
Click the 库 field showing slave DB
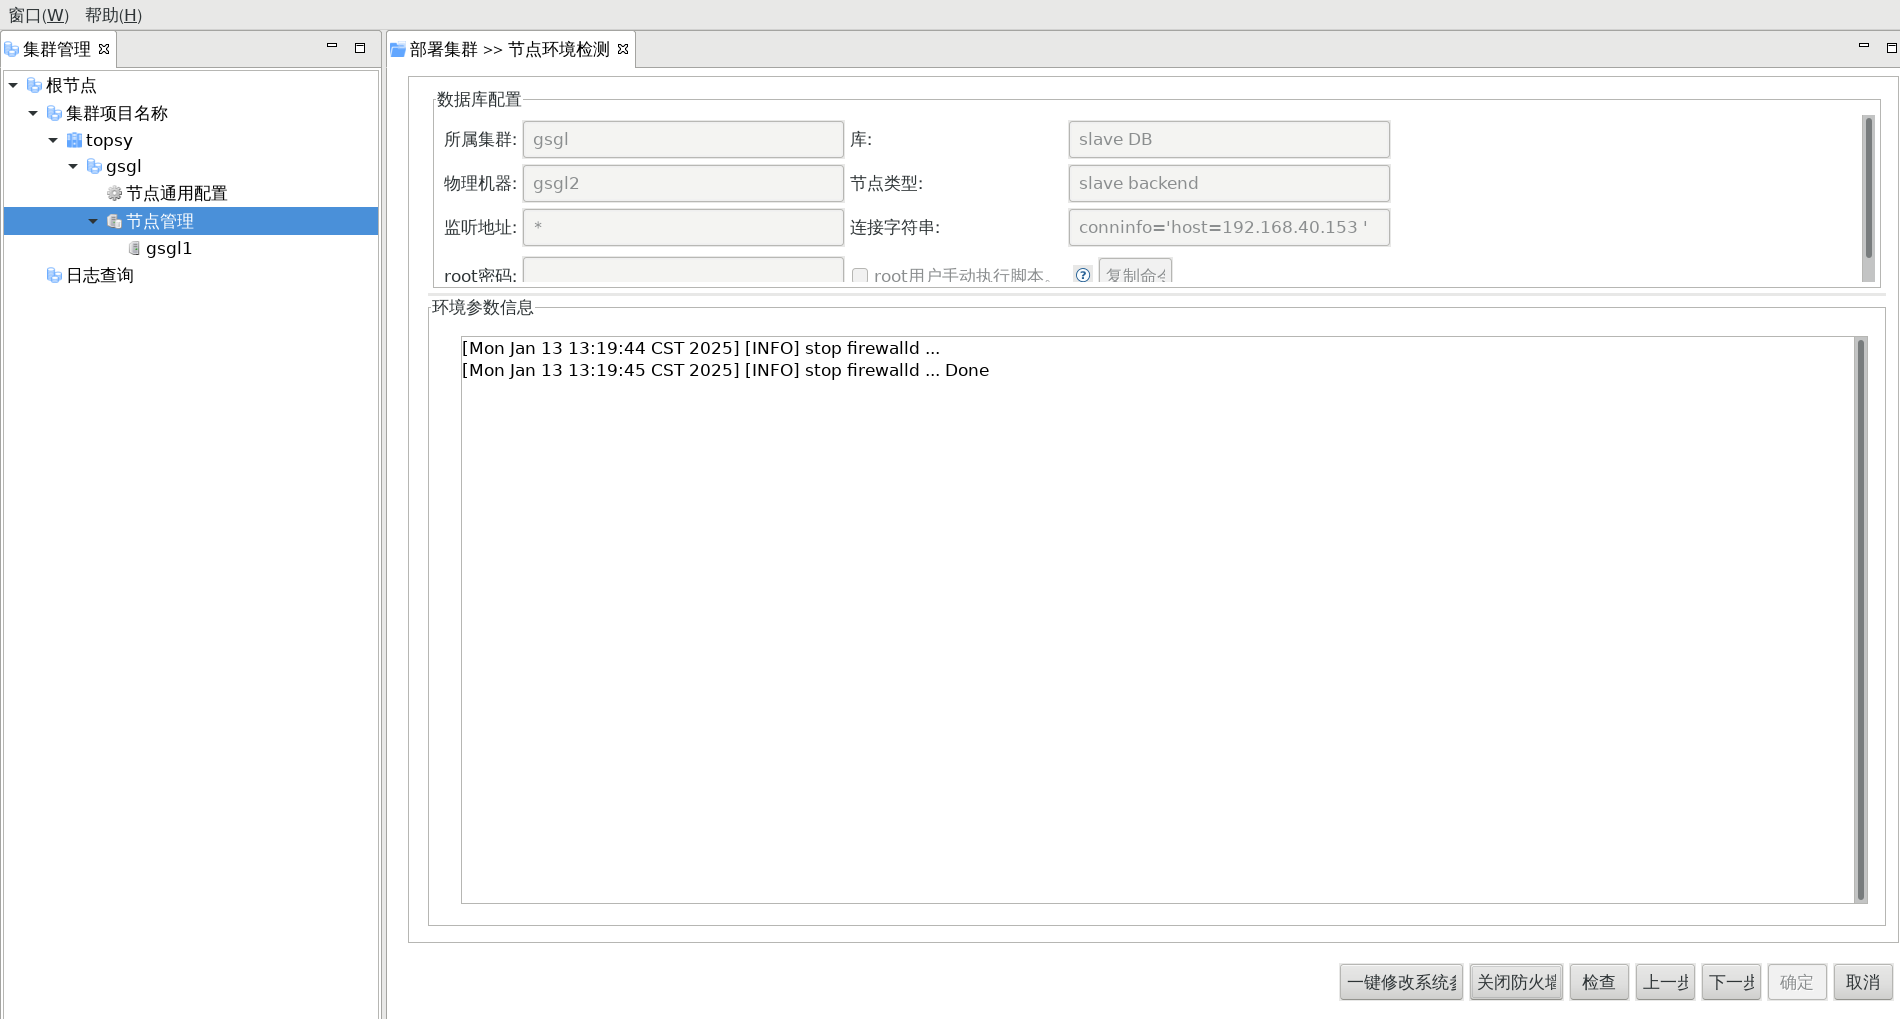(1229, 139)
